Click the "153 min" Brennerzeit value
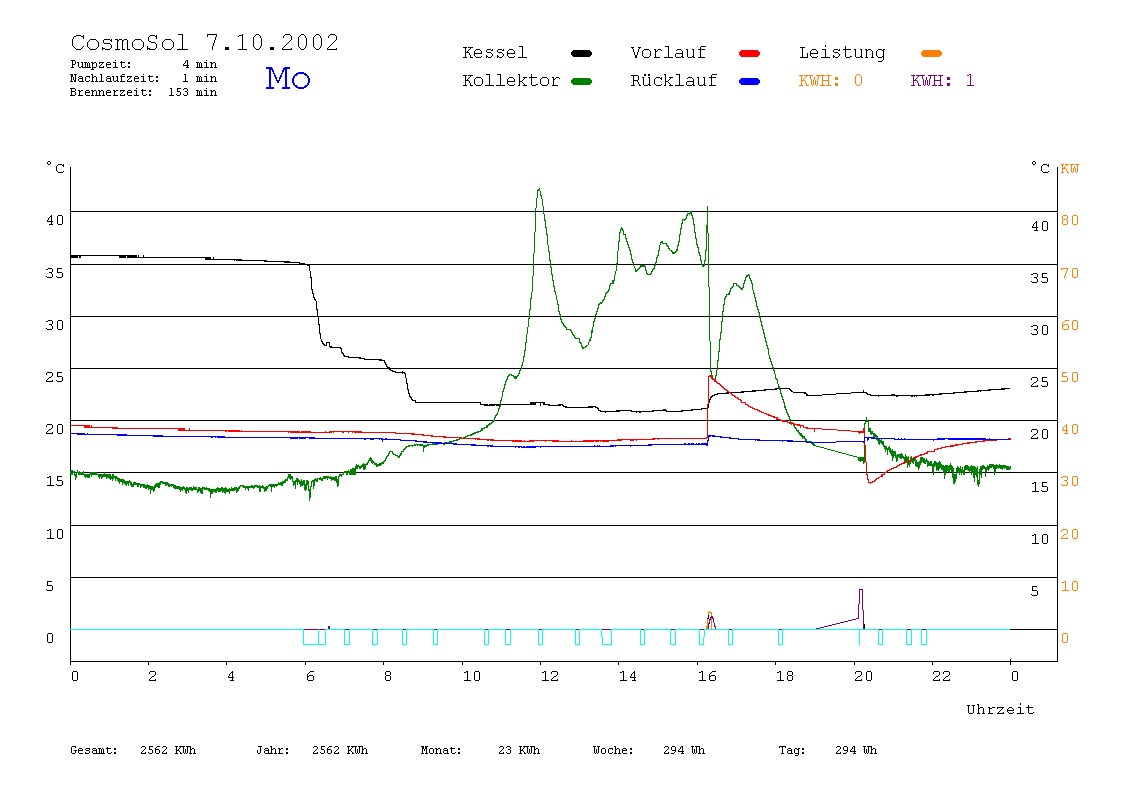The width and height of the screenshot is (1148, 812). tap(193, 92)
